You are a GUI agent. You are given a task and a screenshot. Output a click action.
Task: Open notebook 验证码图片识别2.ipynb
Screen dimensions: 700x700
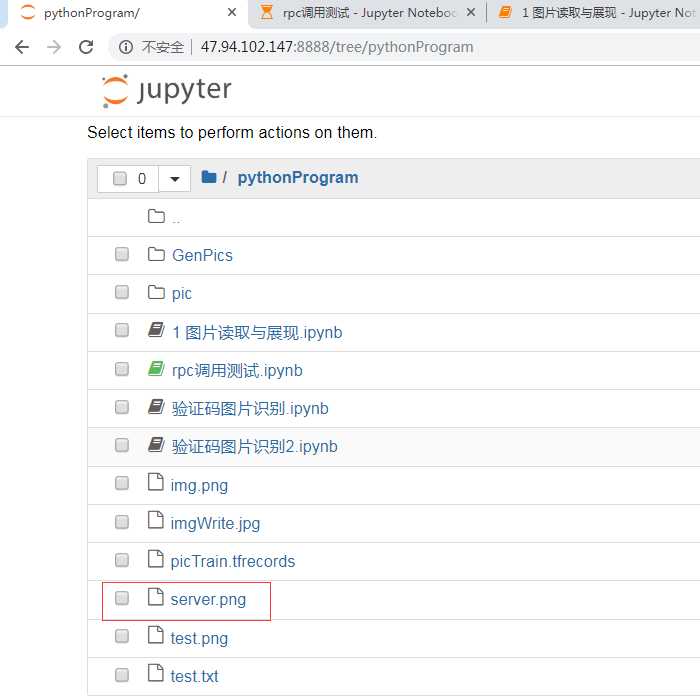click(x=255, y=446)
